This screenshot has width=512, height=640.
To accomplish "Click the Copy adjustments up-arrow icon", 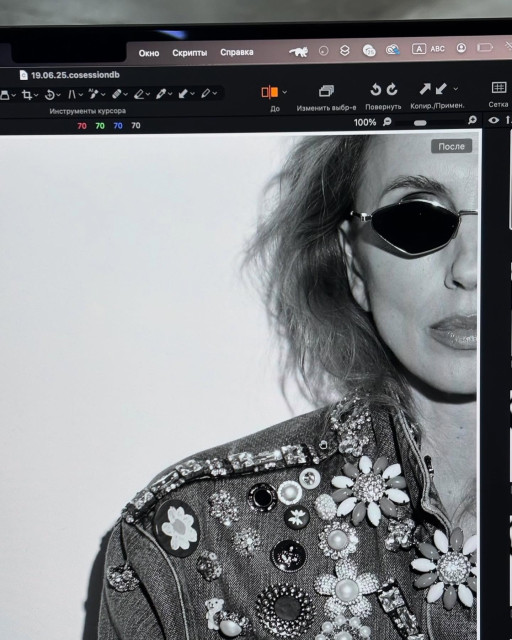I will [x=425, y=89].
